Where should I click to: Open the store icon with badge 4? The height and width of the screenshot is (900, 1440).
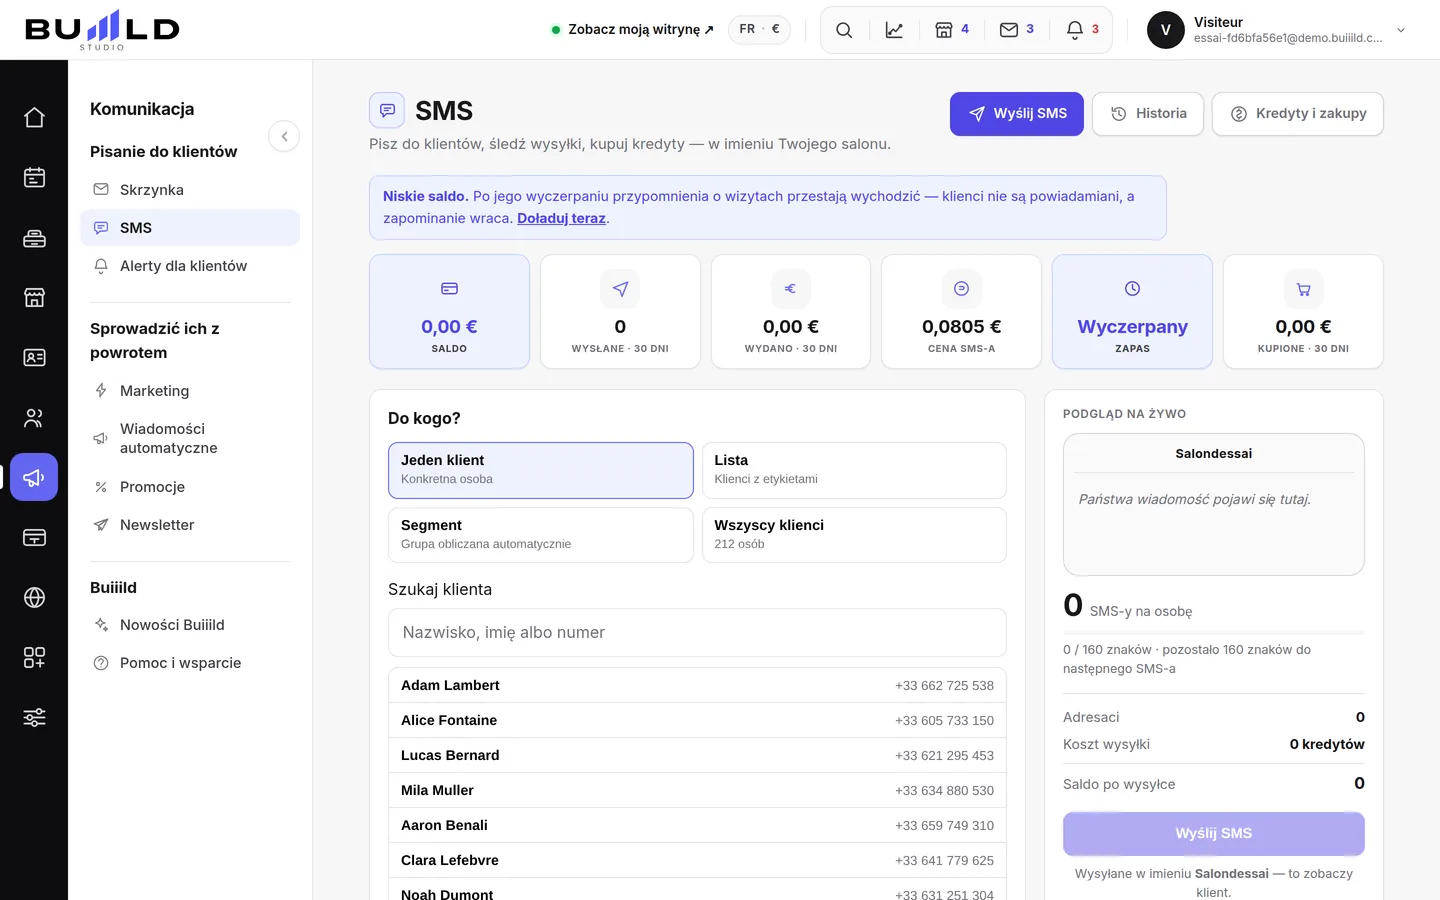click(x=952, y=30)
